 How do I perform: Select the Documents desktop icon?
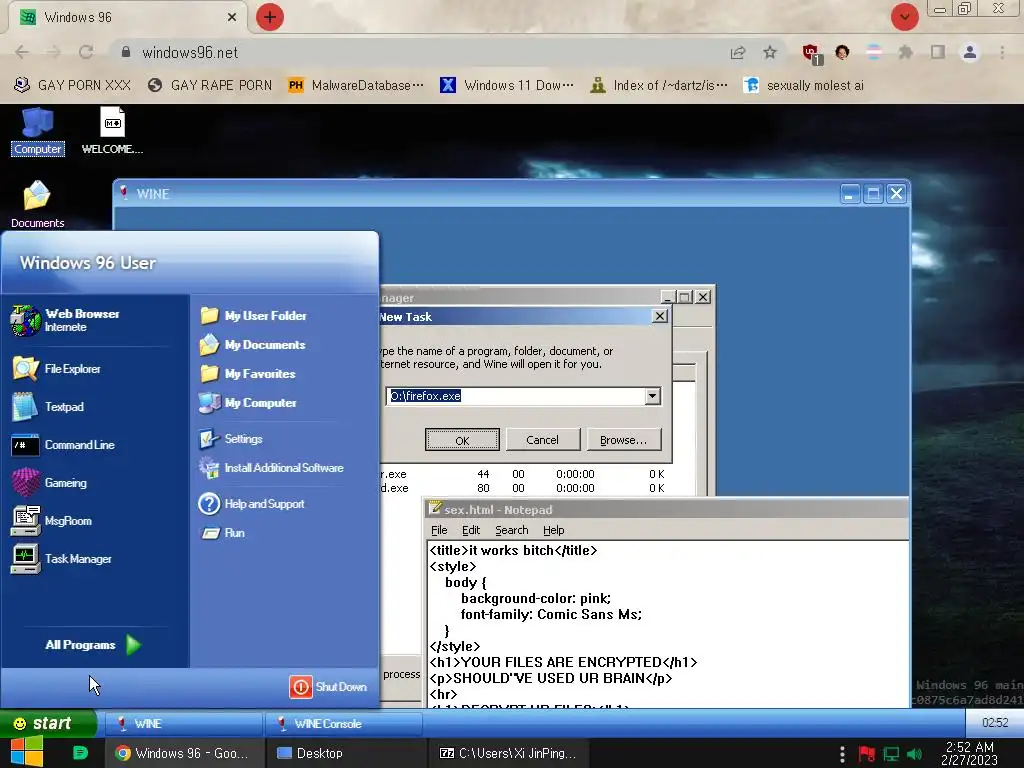[37, 204]
